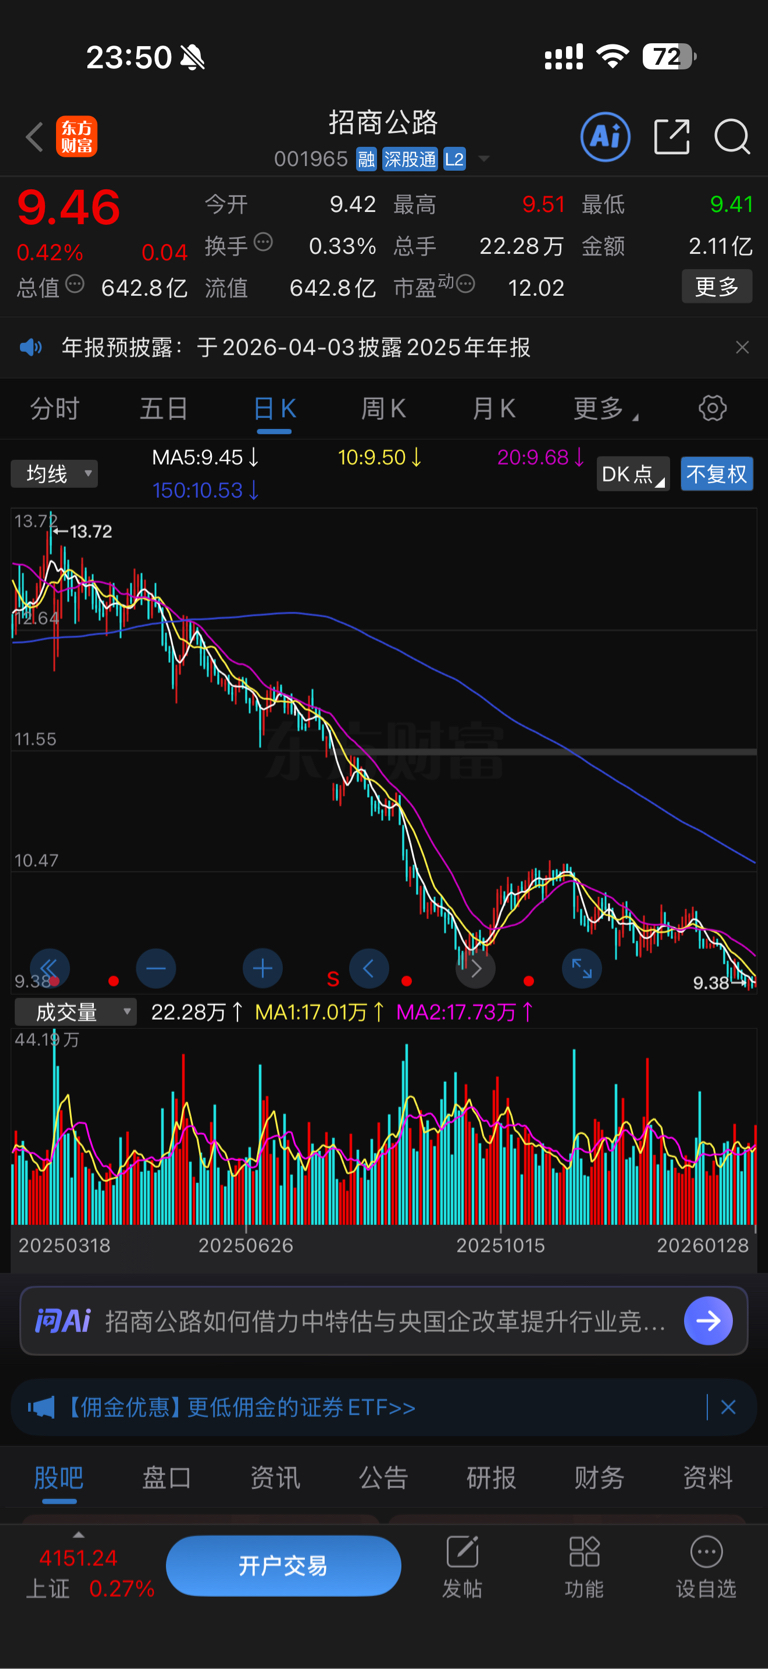The height and width of the screenshot is (1669, 768).
Task: Select the 日K tab
Action: coord(274,409)
